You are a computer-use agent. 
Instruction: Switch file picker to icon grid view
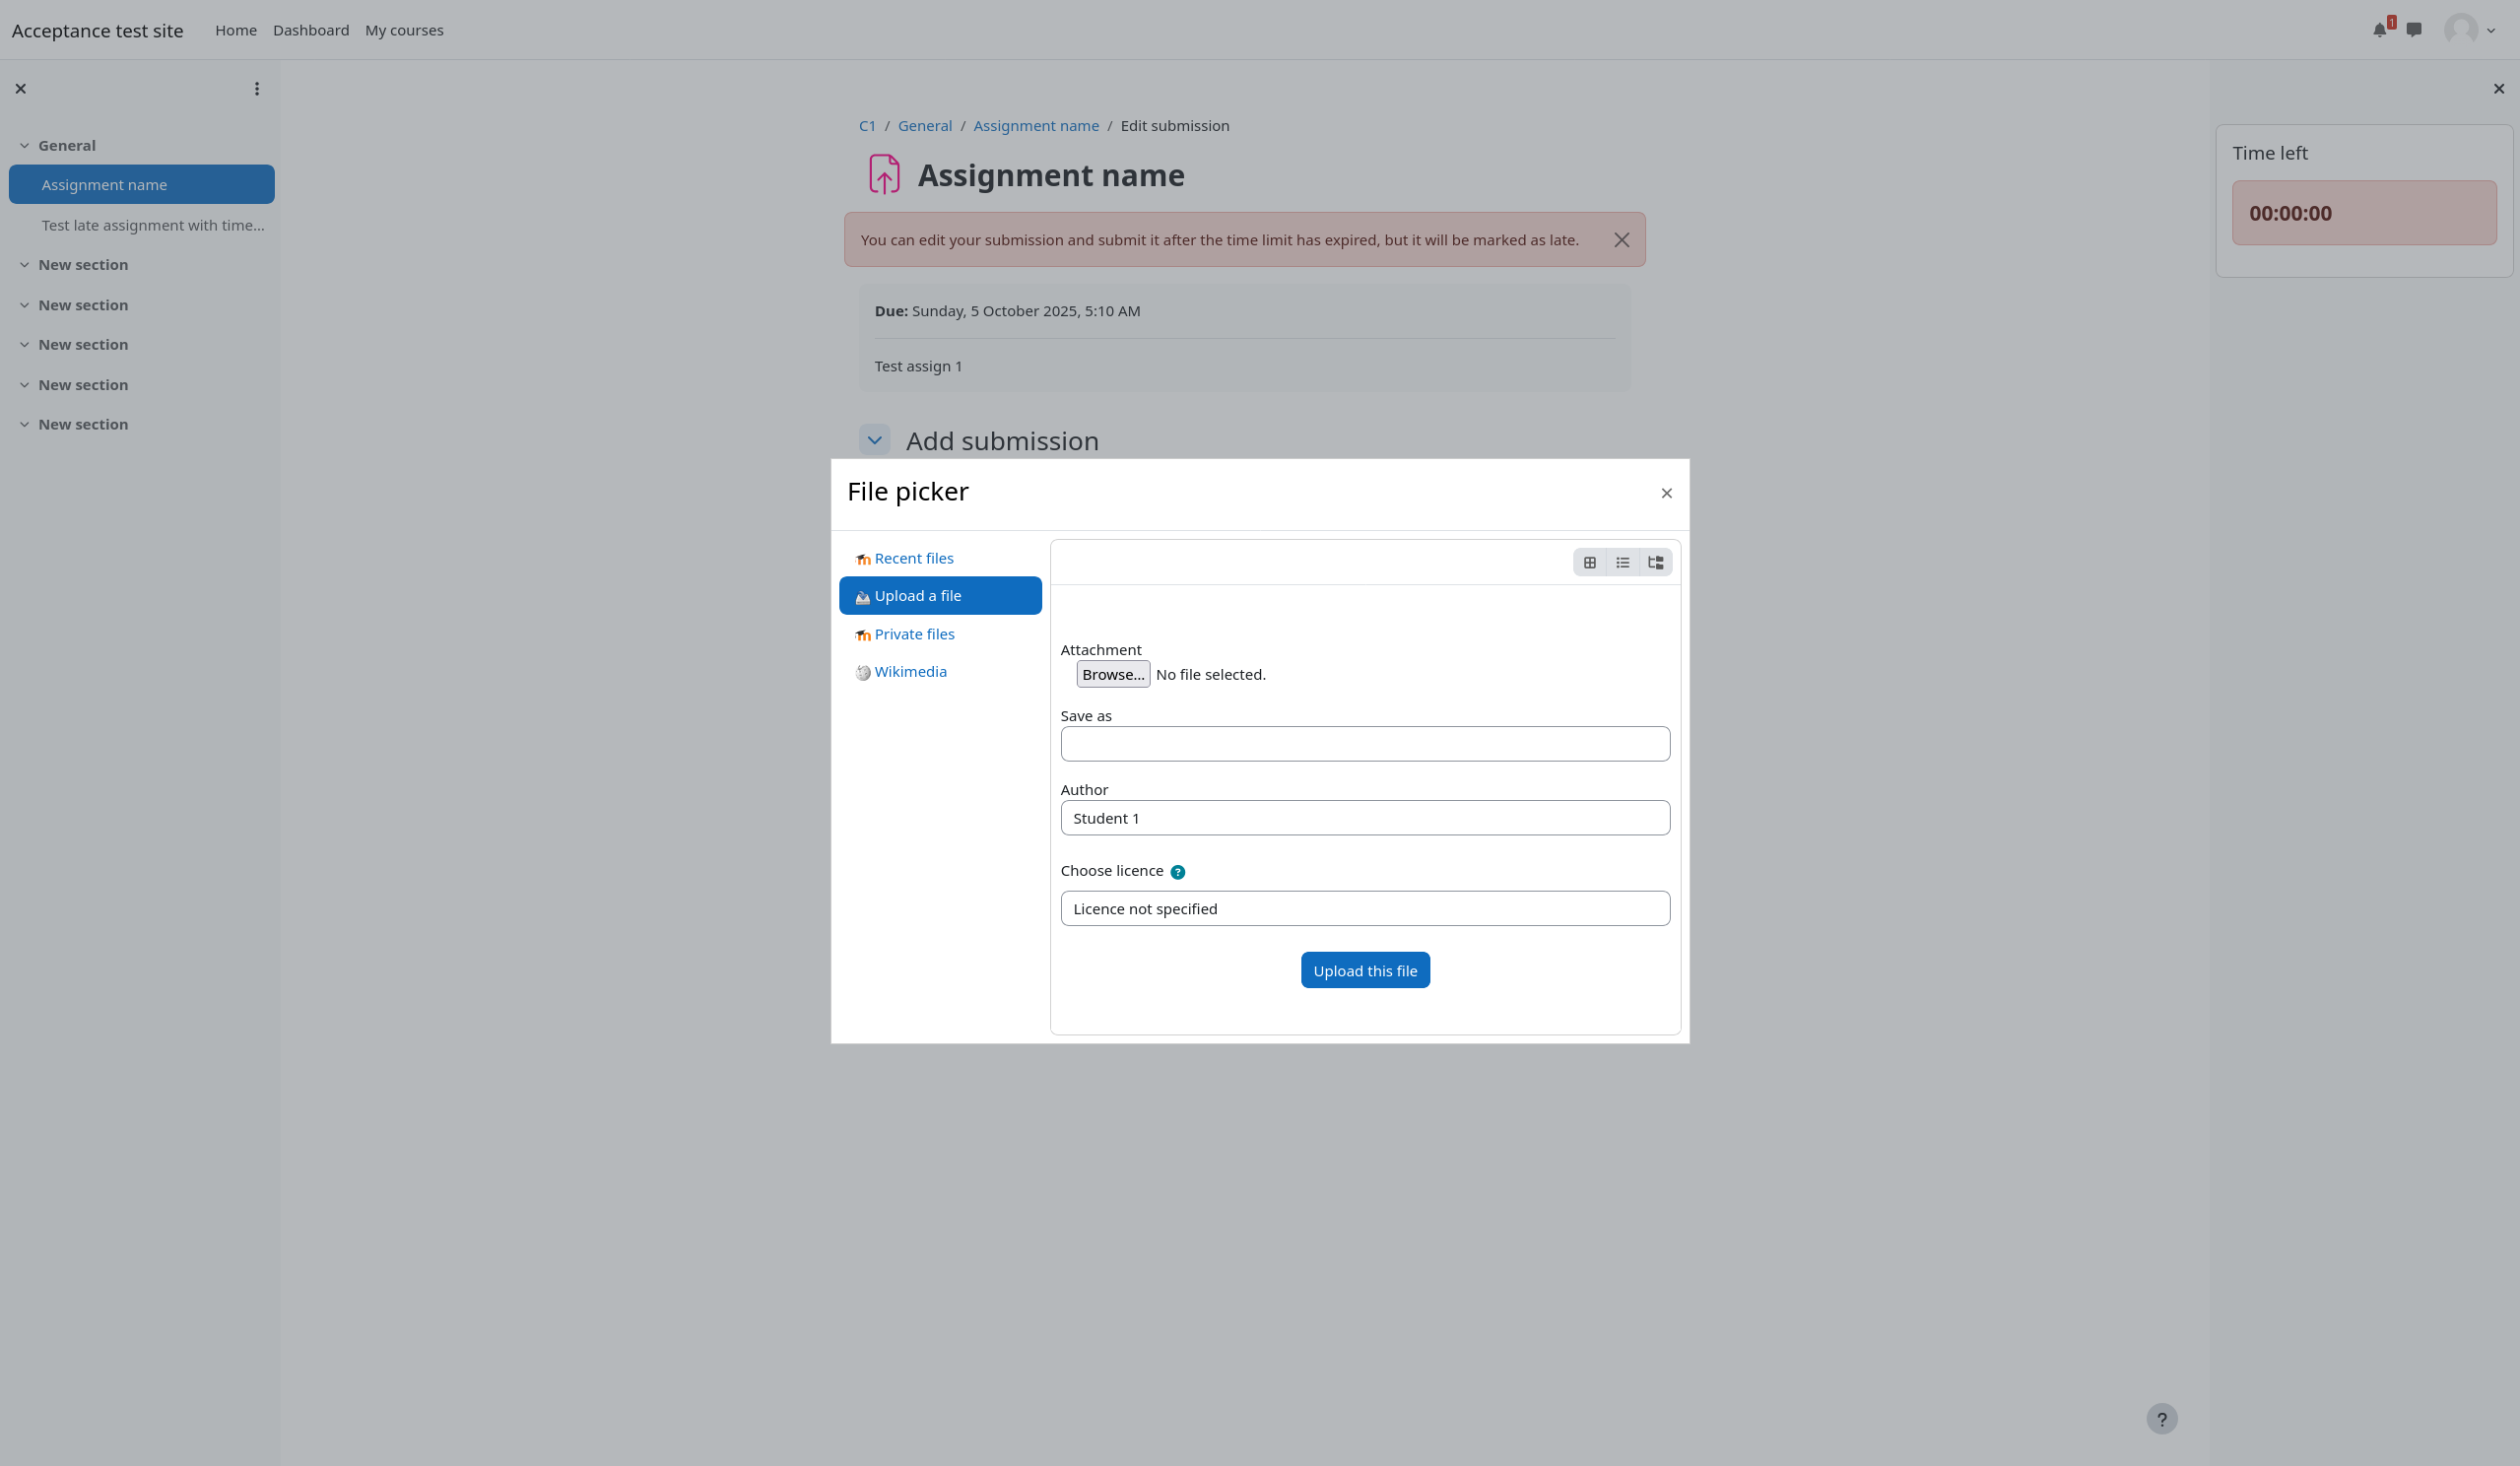pos(1589,563)
